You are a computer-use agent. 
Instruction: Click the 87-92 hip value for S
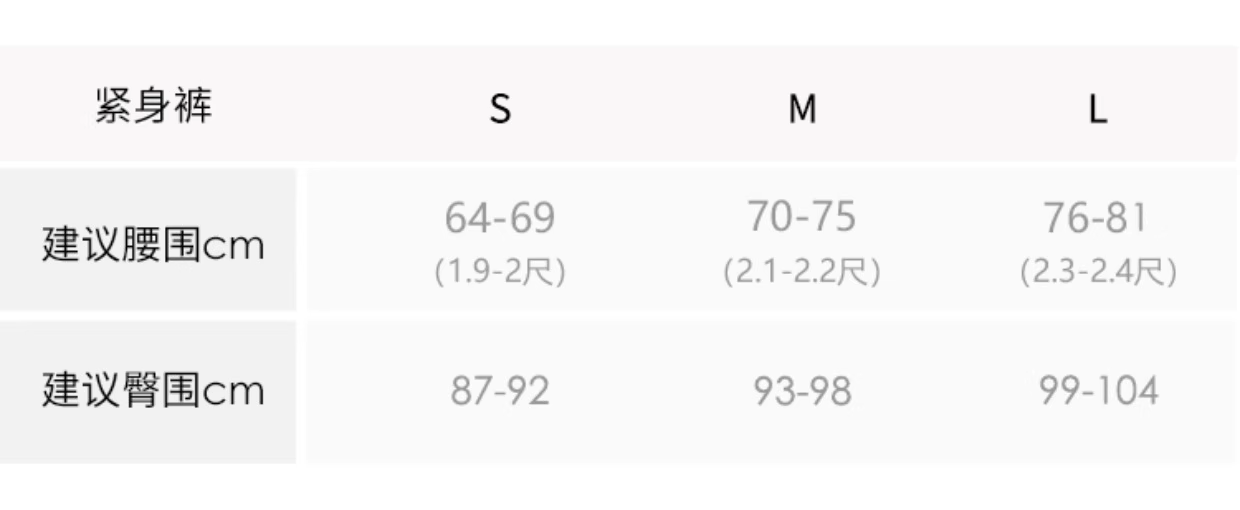coord(500,391)
